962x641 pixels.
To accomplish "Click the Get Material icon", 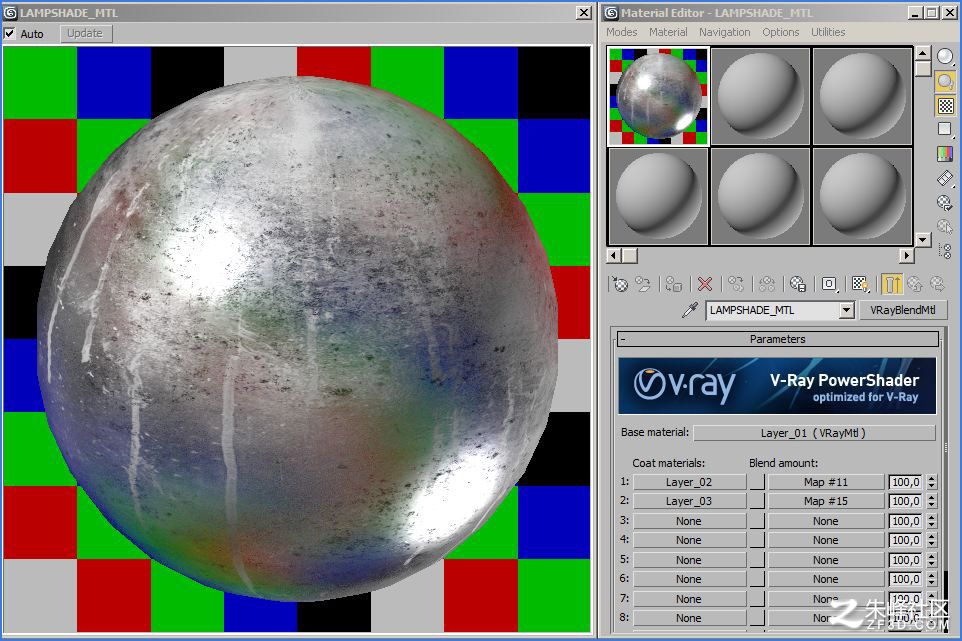I will coord(620,284).
